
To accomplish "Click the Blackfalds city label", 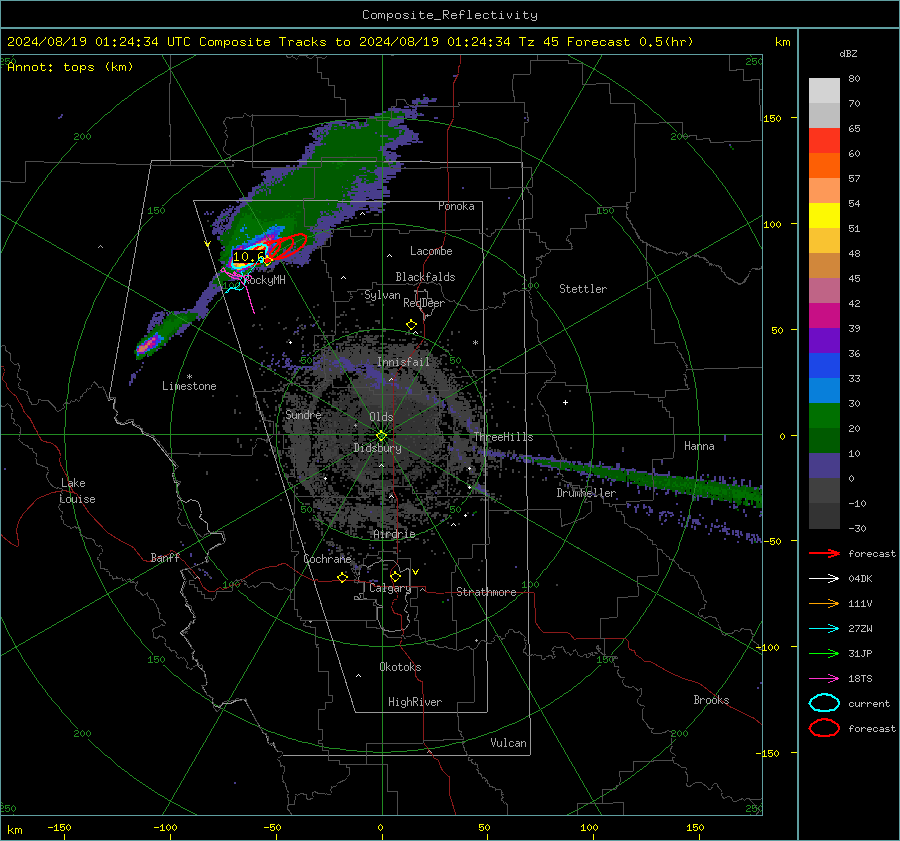I will [x=425, y=277].
